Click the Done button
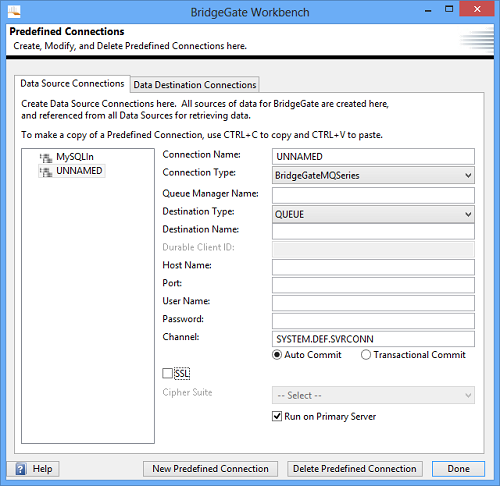Image resolution: width=500 pixels, height=486 pixels. click(458, 469)
